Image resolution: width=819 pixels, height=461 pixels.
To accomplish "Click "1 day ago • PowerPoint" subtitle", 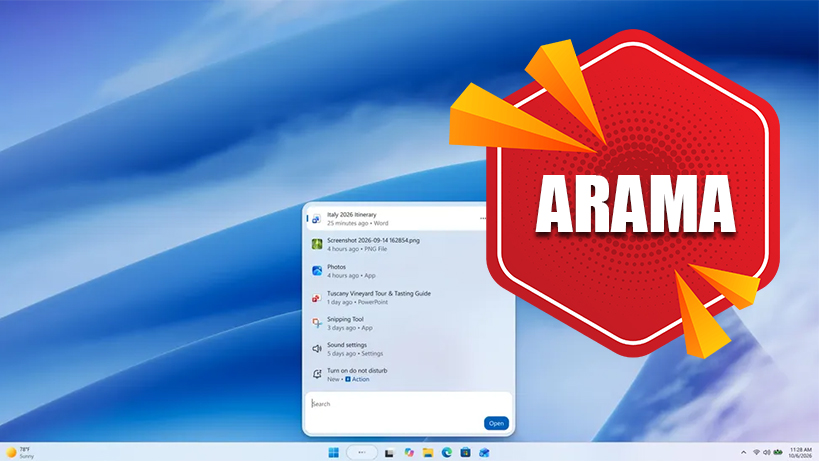I will (x=357, y=302).
